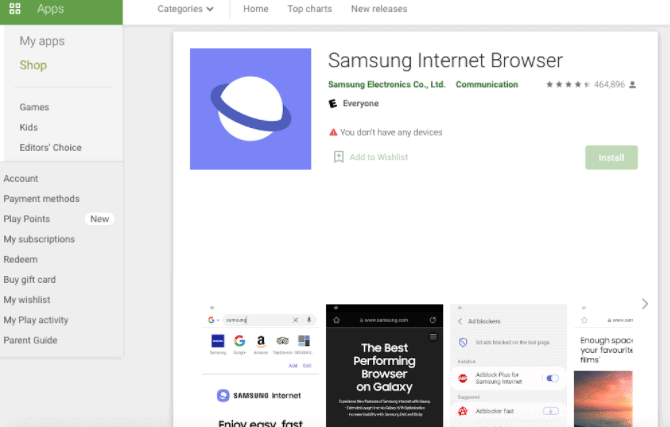670x427 pixels.
Task: Open Parent Guide link
Action: [x=30, y=340]
